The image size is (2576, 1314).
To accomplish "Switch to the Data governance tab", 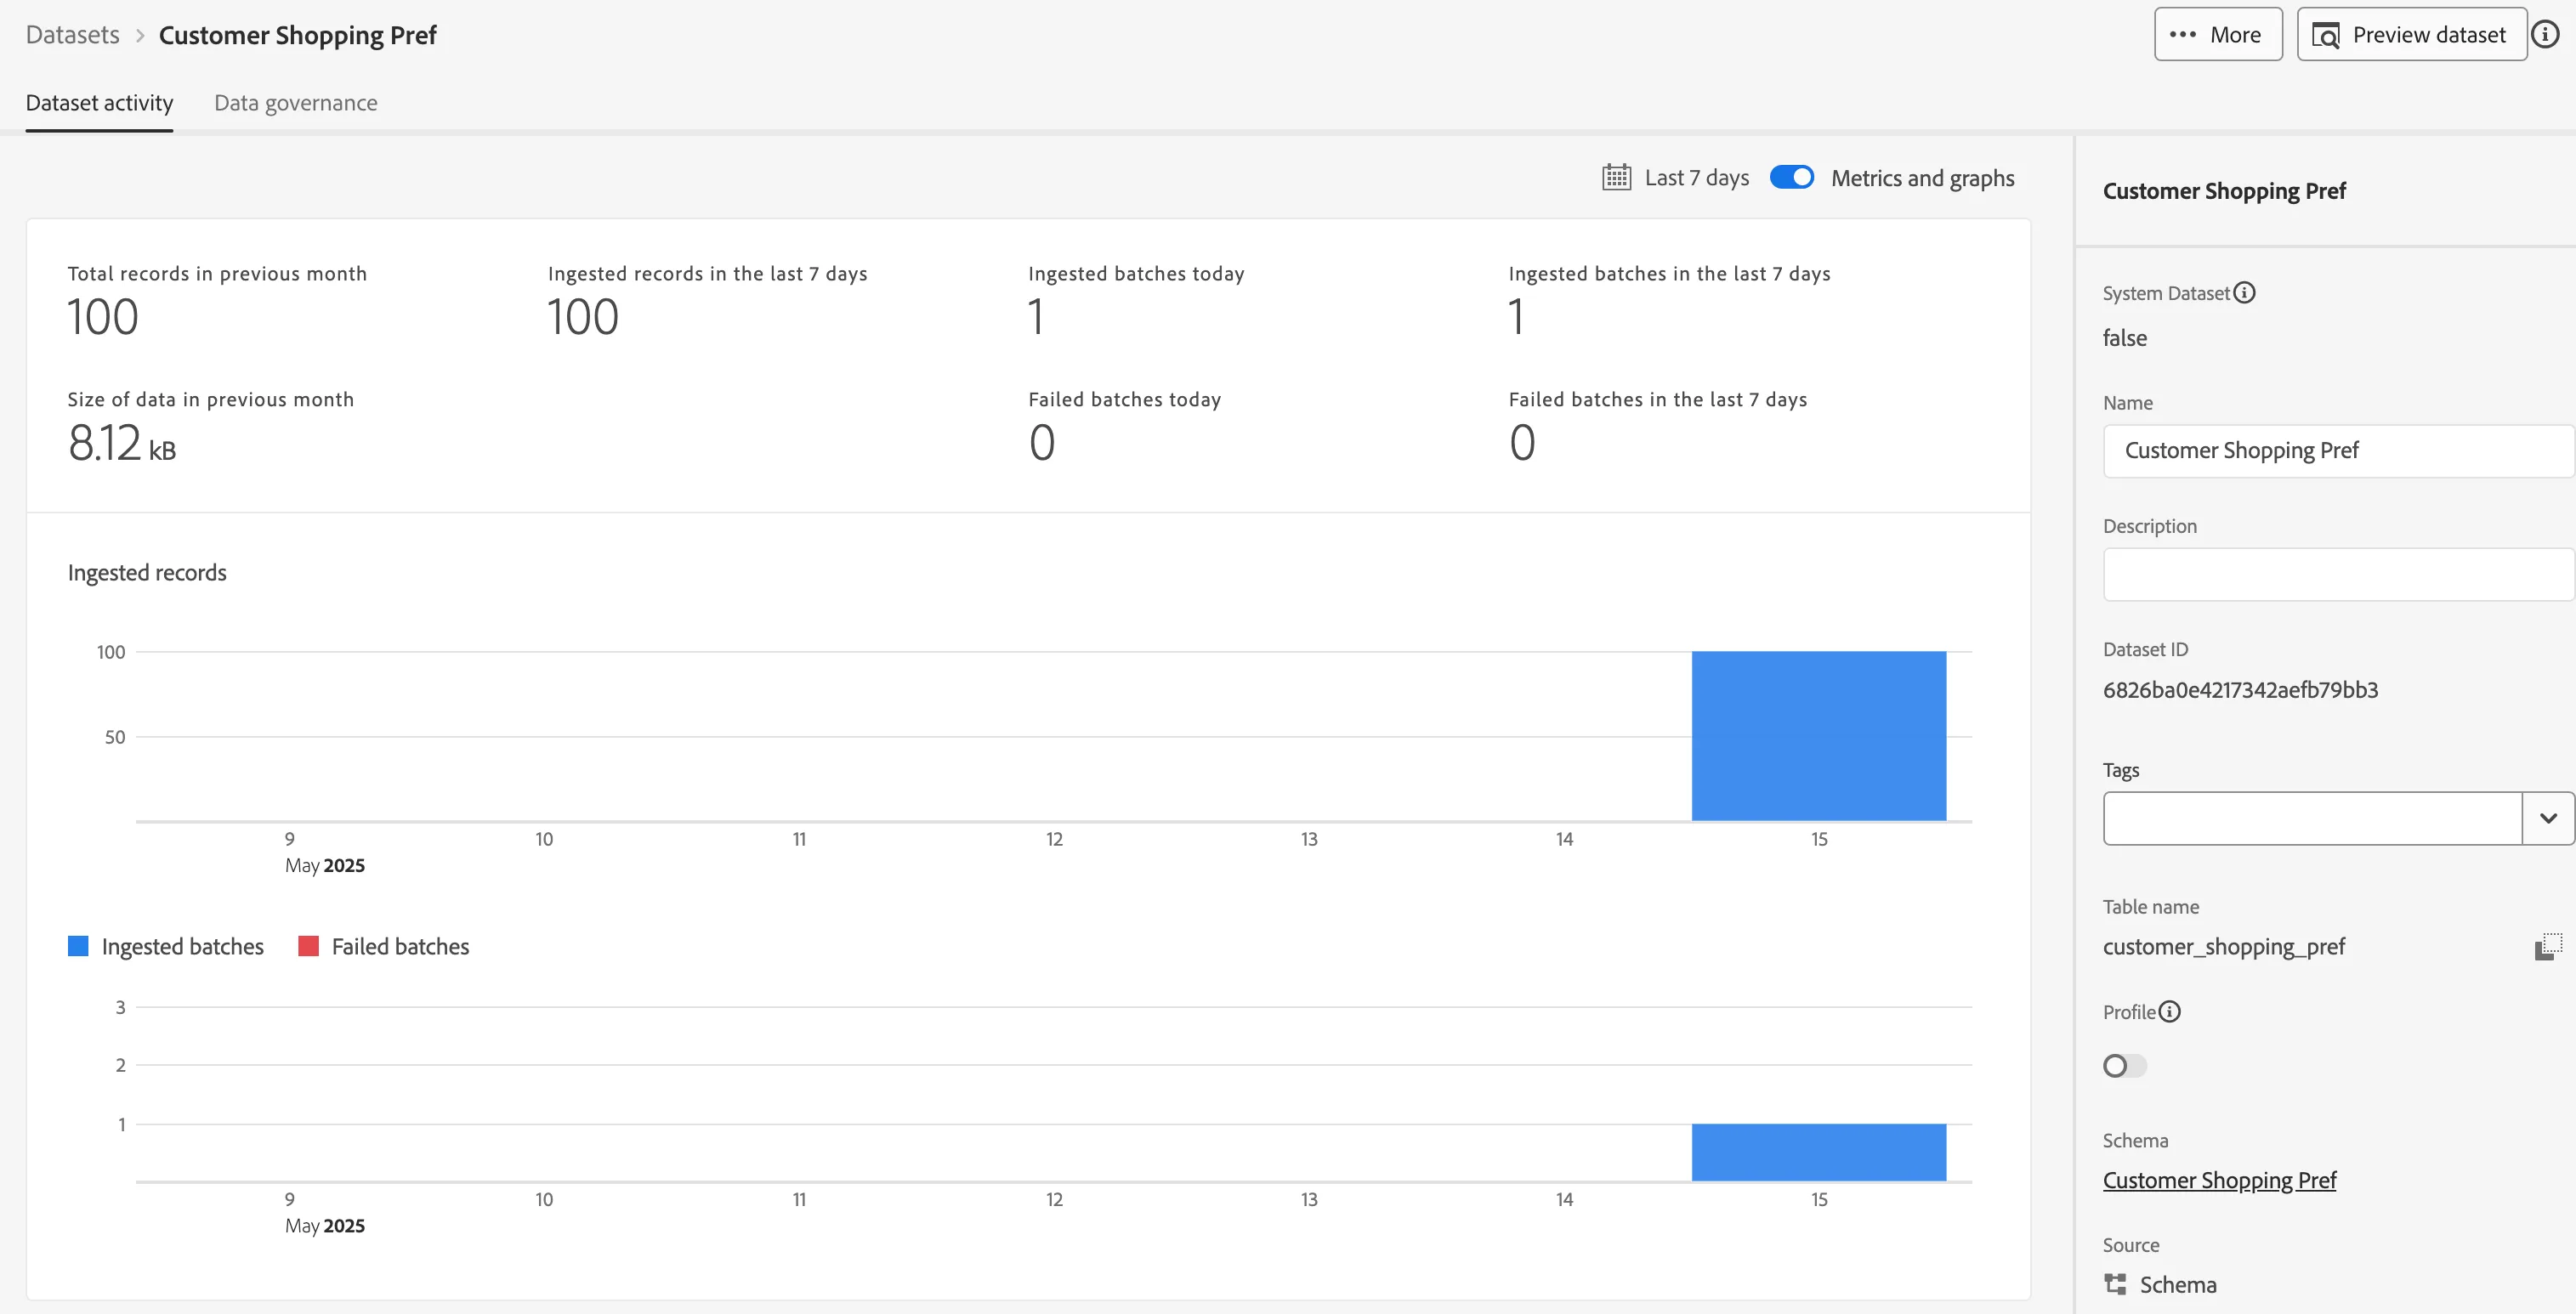I will point(296,103).
